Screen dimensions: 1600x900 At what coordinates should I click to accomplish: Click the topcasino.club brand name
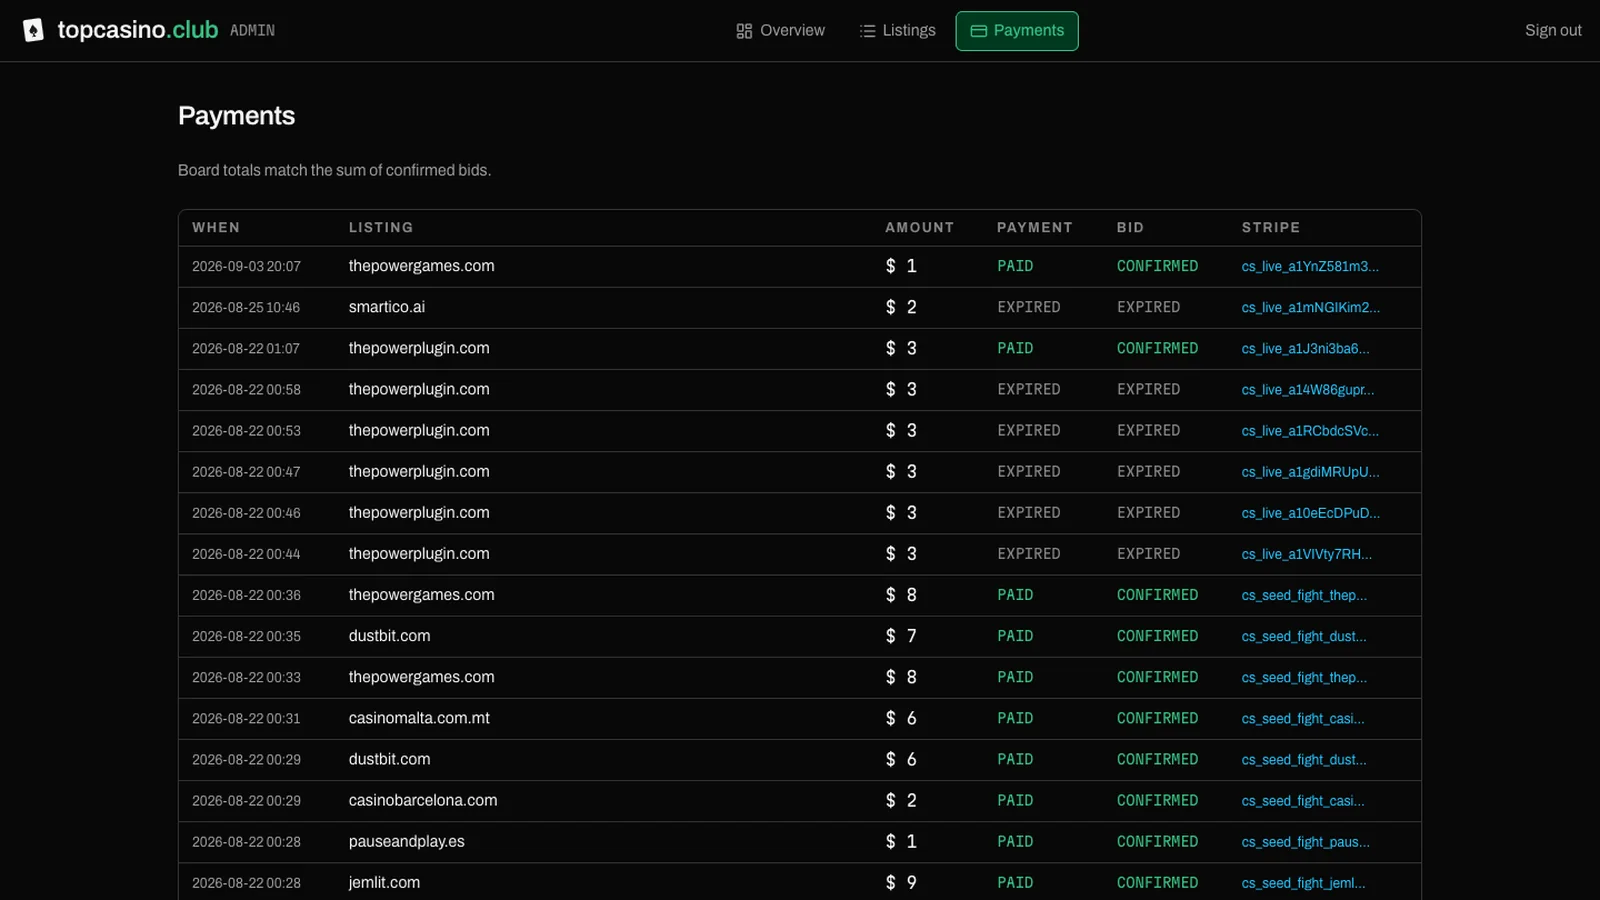pos(138,30)
